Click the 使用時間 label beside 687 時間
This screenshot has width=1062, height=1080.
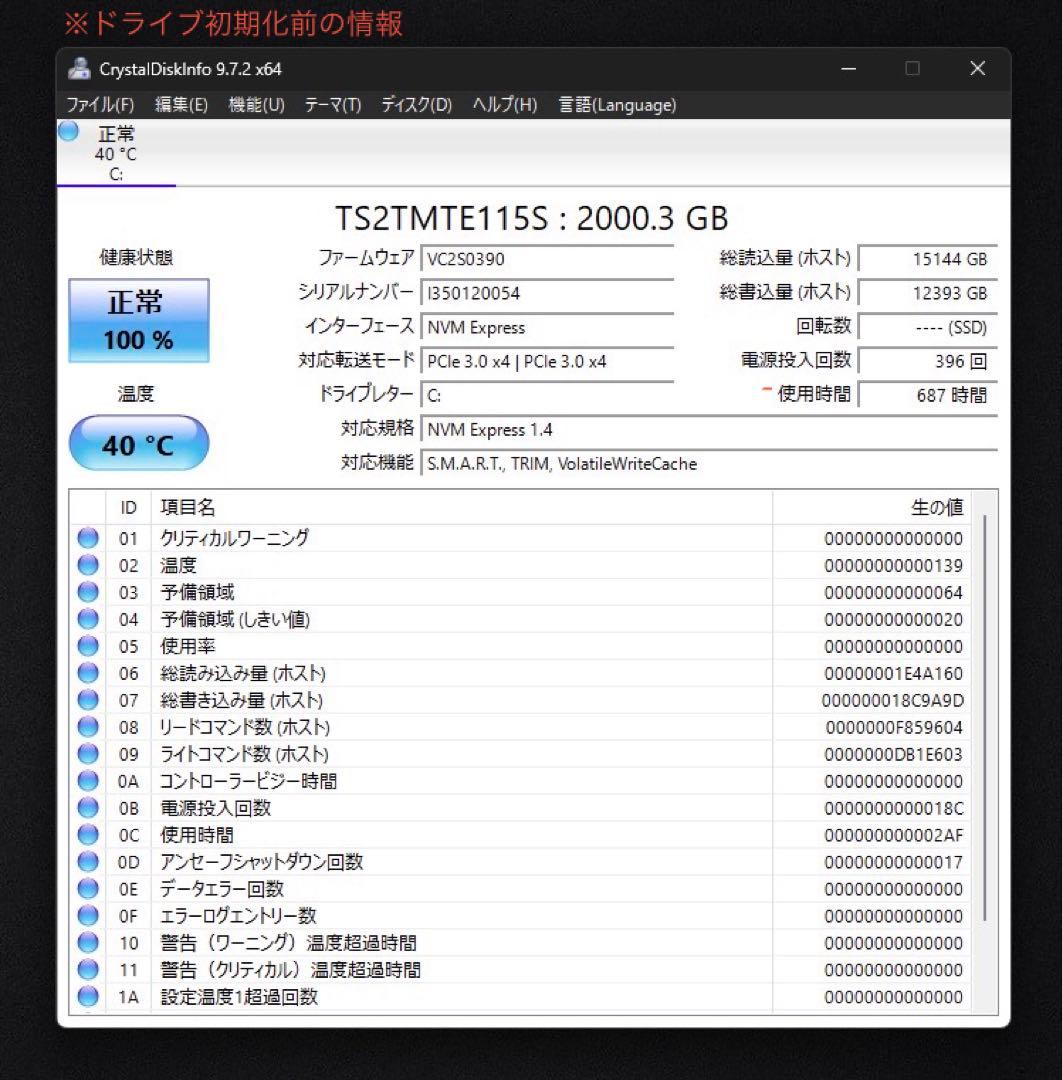(814, 394)
